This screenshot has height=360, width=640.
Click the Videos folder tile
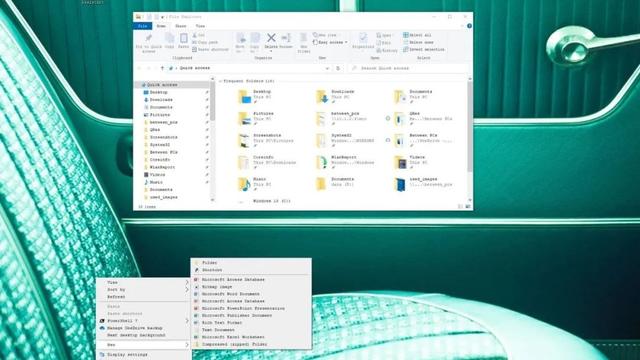[411, 162]
